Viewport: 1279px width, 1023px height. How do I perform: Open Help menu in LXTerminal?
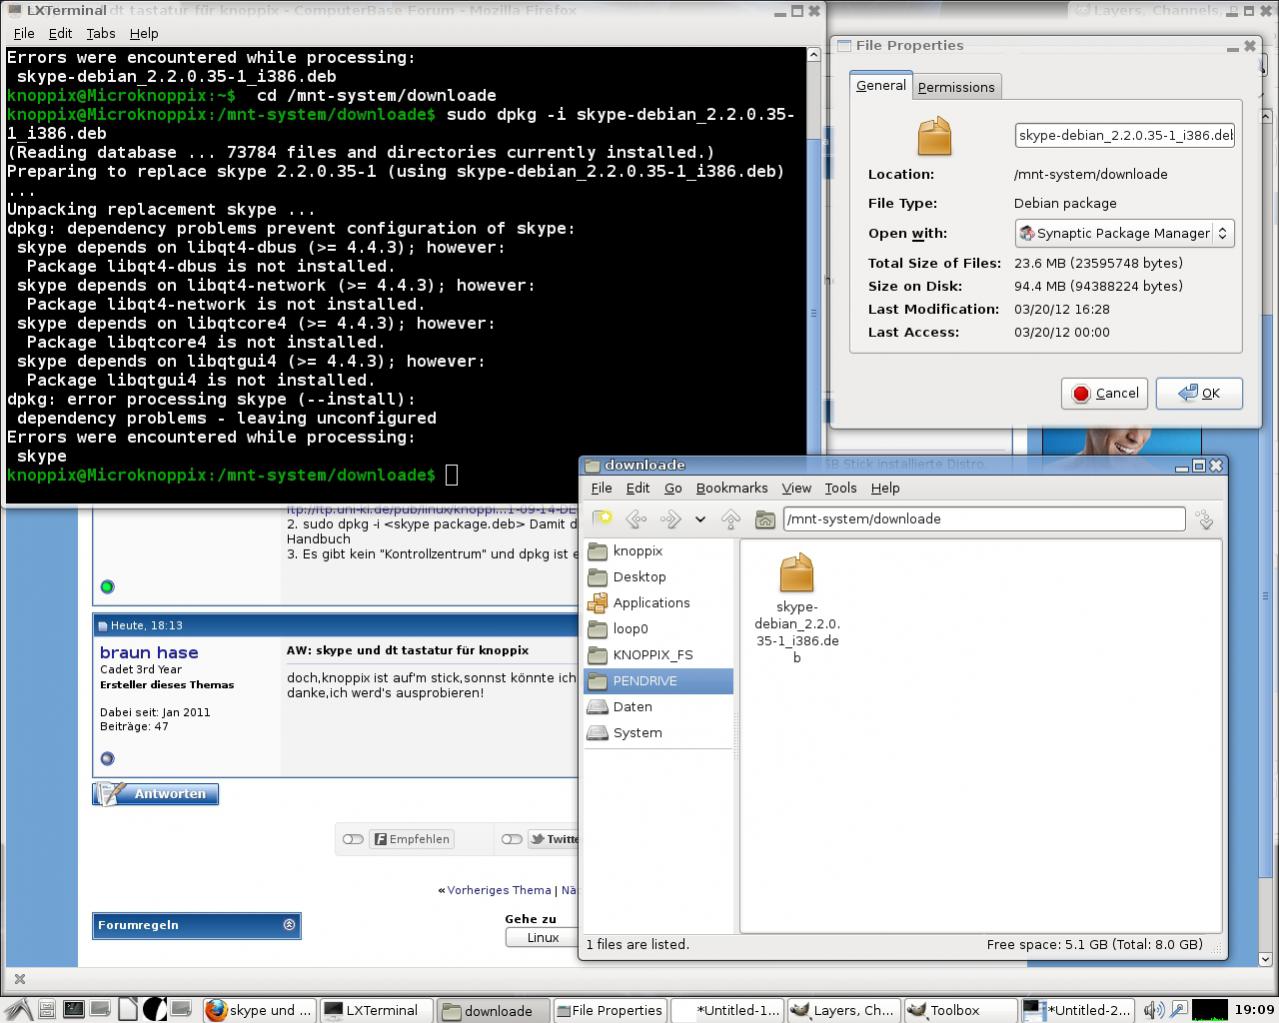(x=144, y=33)
